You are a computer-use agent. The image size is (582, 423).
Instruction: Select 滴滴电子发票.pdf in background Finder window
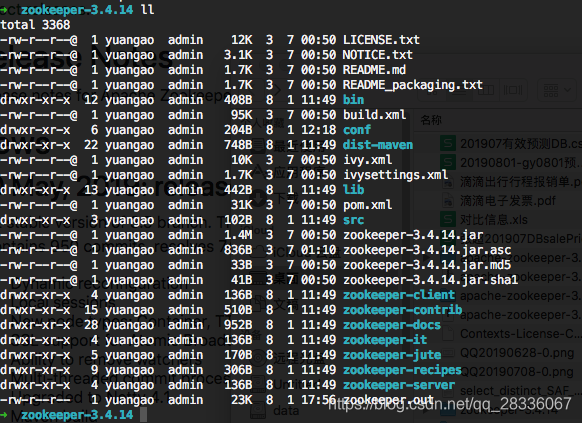[508, 201]
